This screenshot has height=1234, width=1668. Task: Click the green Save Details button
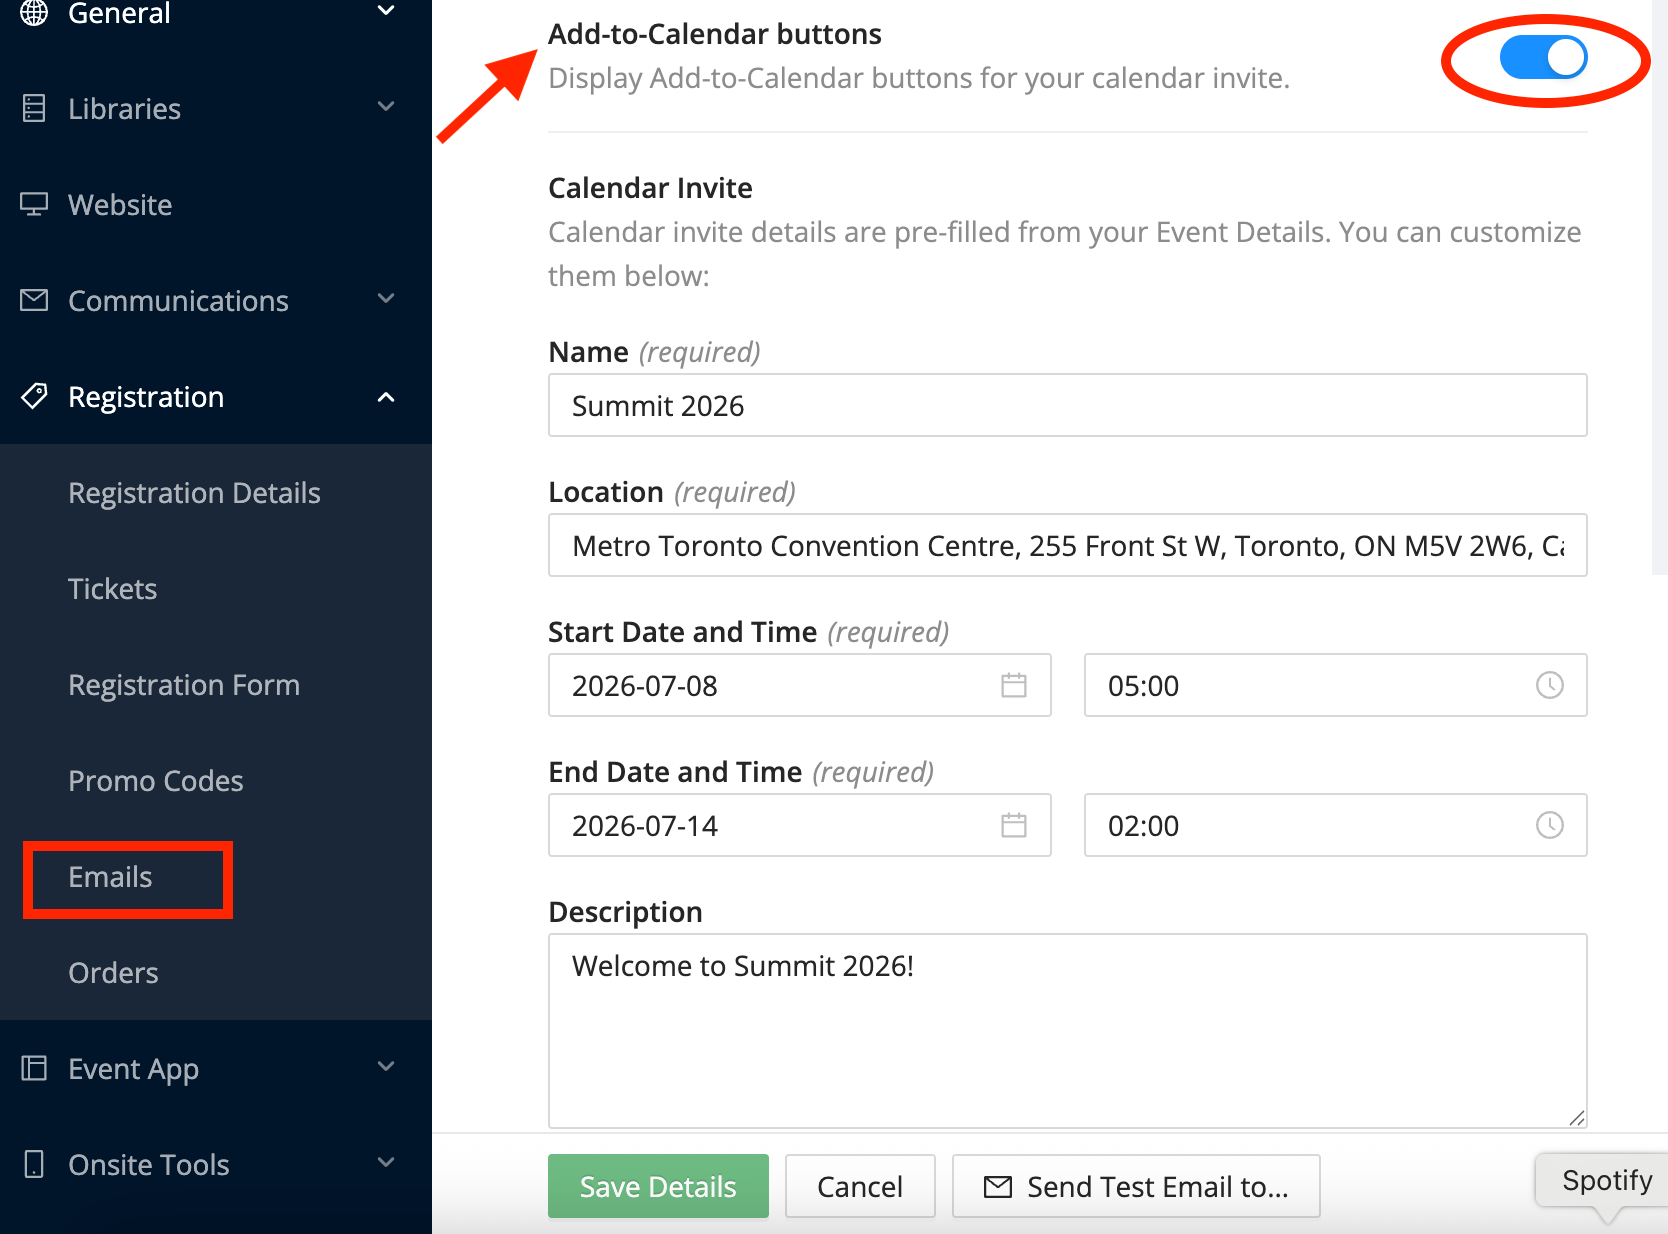pos(658,1186)
